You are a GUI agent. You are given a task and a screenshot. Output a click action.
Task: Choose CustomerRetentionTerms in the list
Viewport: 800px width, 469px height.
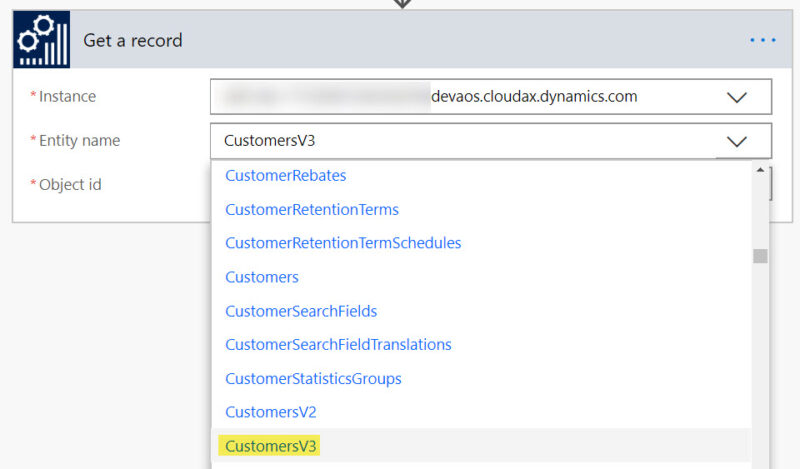pos(312,209)
